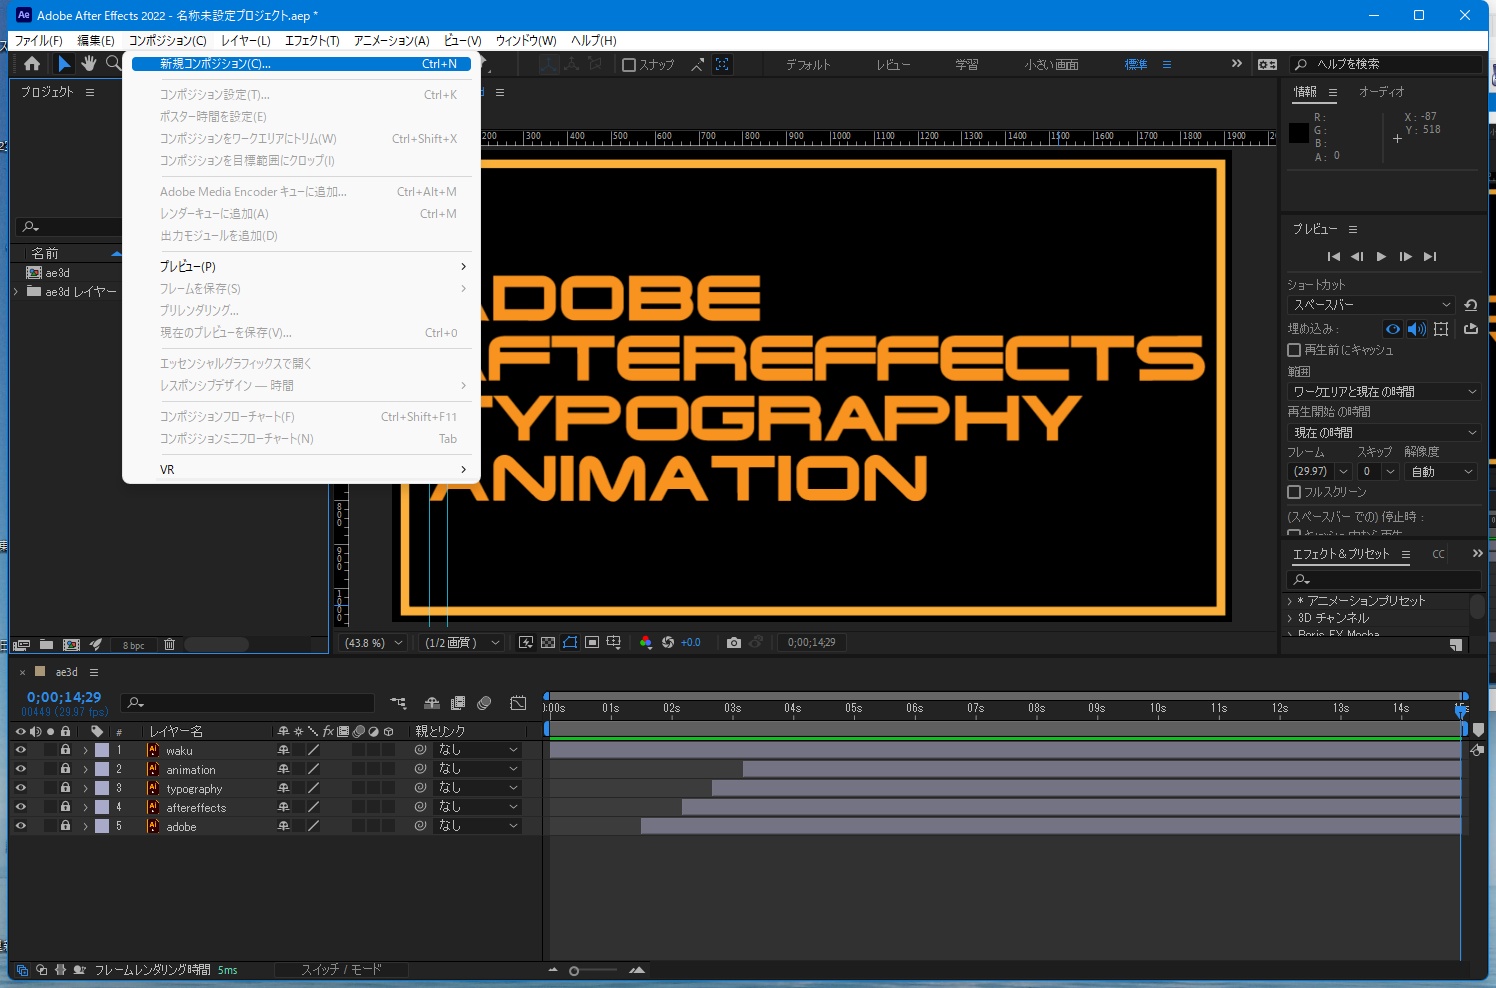Image resolution: width=1496 pixels, height=988 pixels.
Task: Open the プレビュー(P) submenu
Action: (301, 267)
